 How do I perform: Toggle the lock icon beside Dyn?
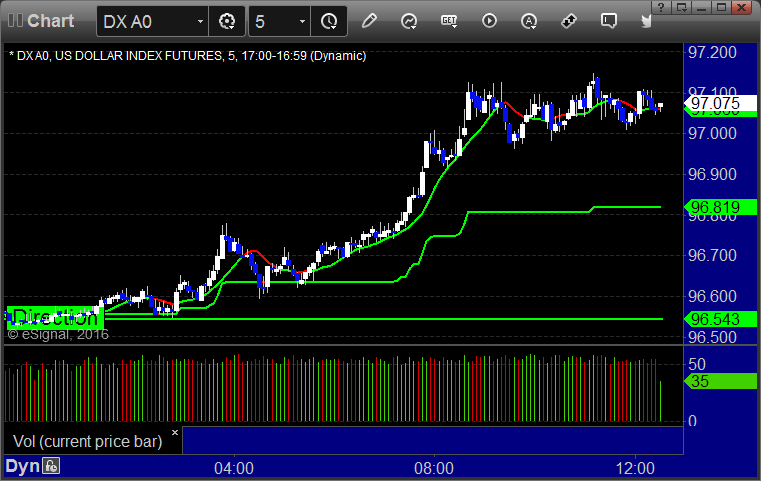coord(50,466)
